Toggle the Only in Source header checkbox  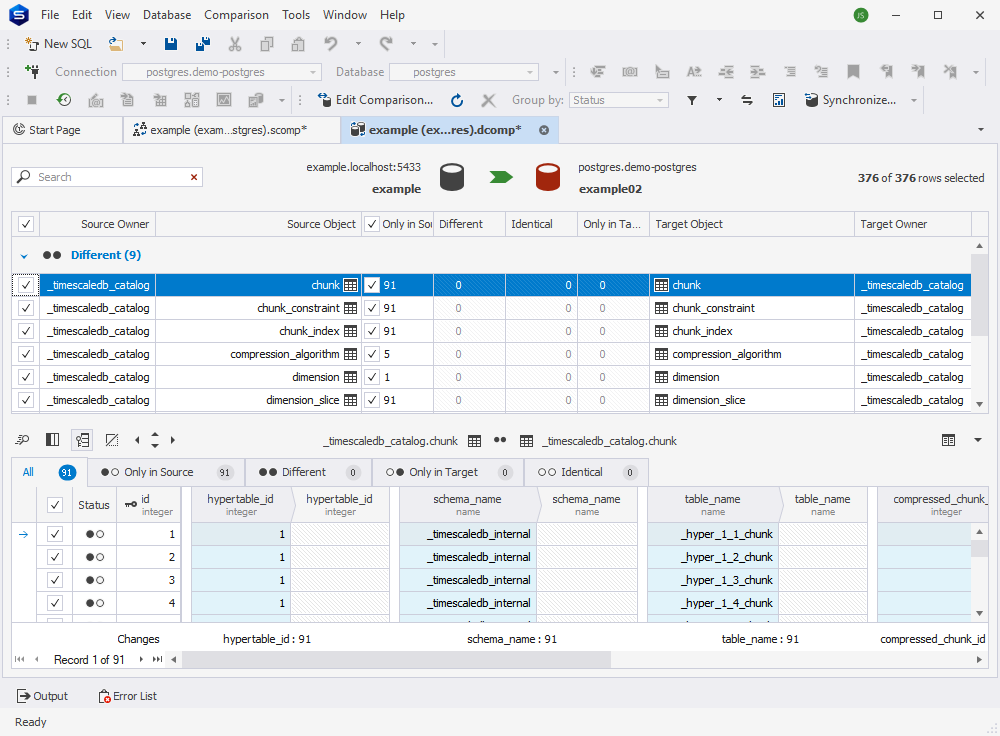(x=372, y=224)
